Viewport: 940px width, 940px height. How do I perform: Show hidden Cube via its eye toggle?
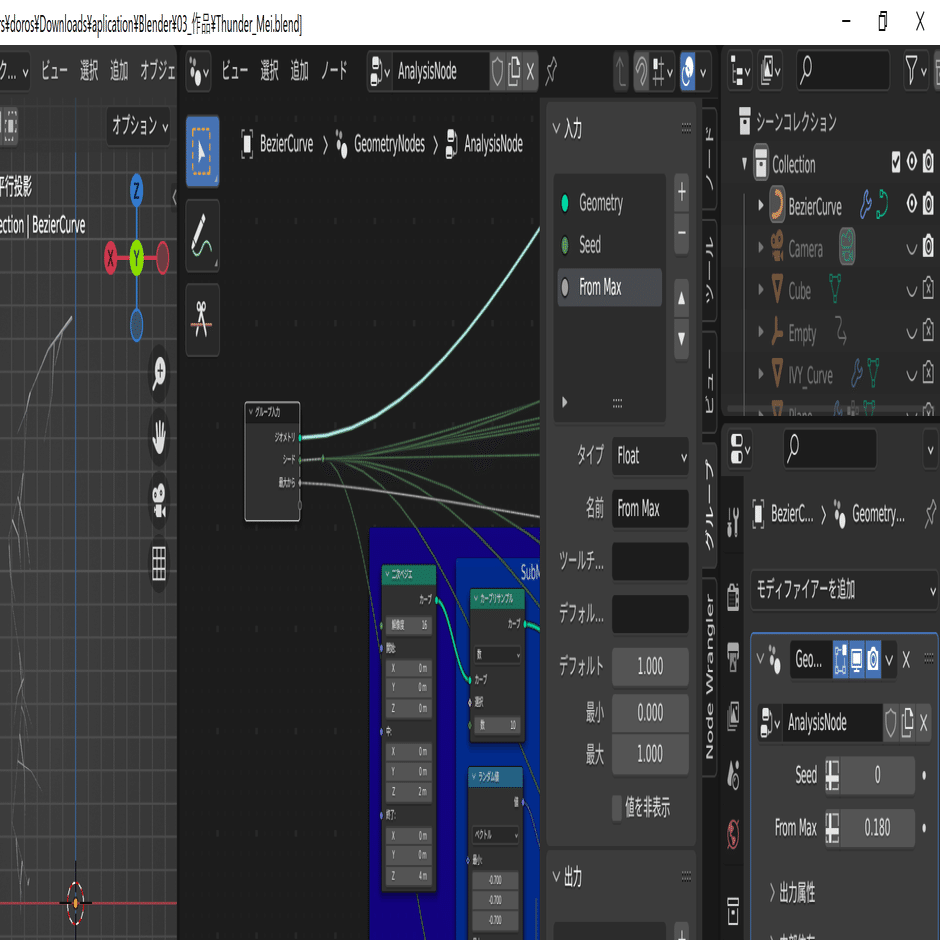pyautogui.click(x=911, y=291)
